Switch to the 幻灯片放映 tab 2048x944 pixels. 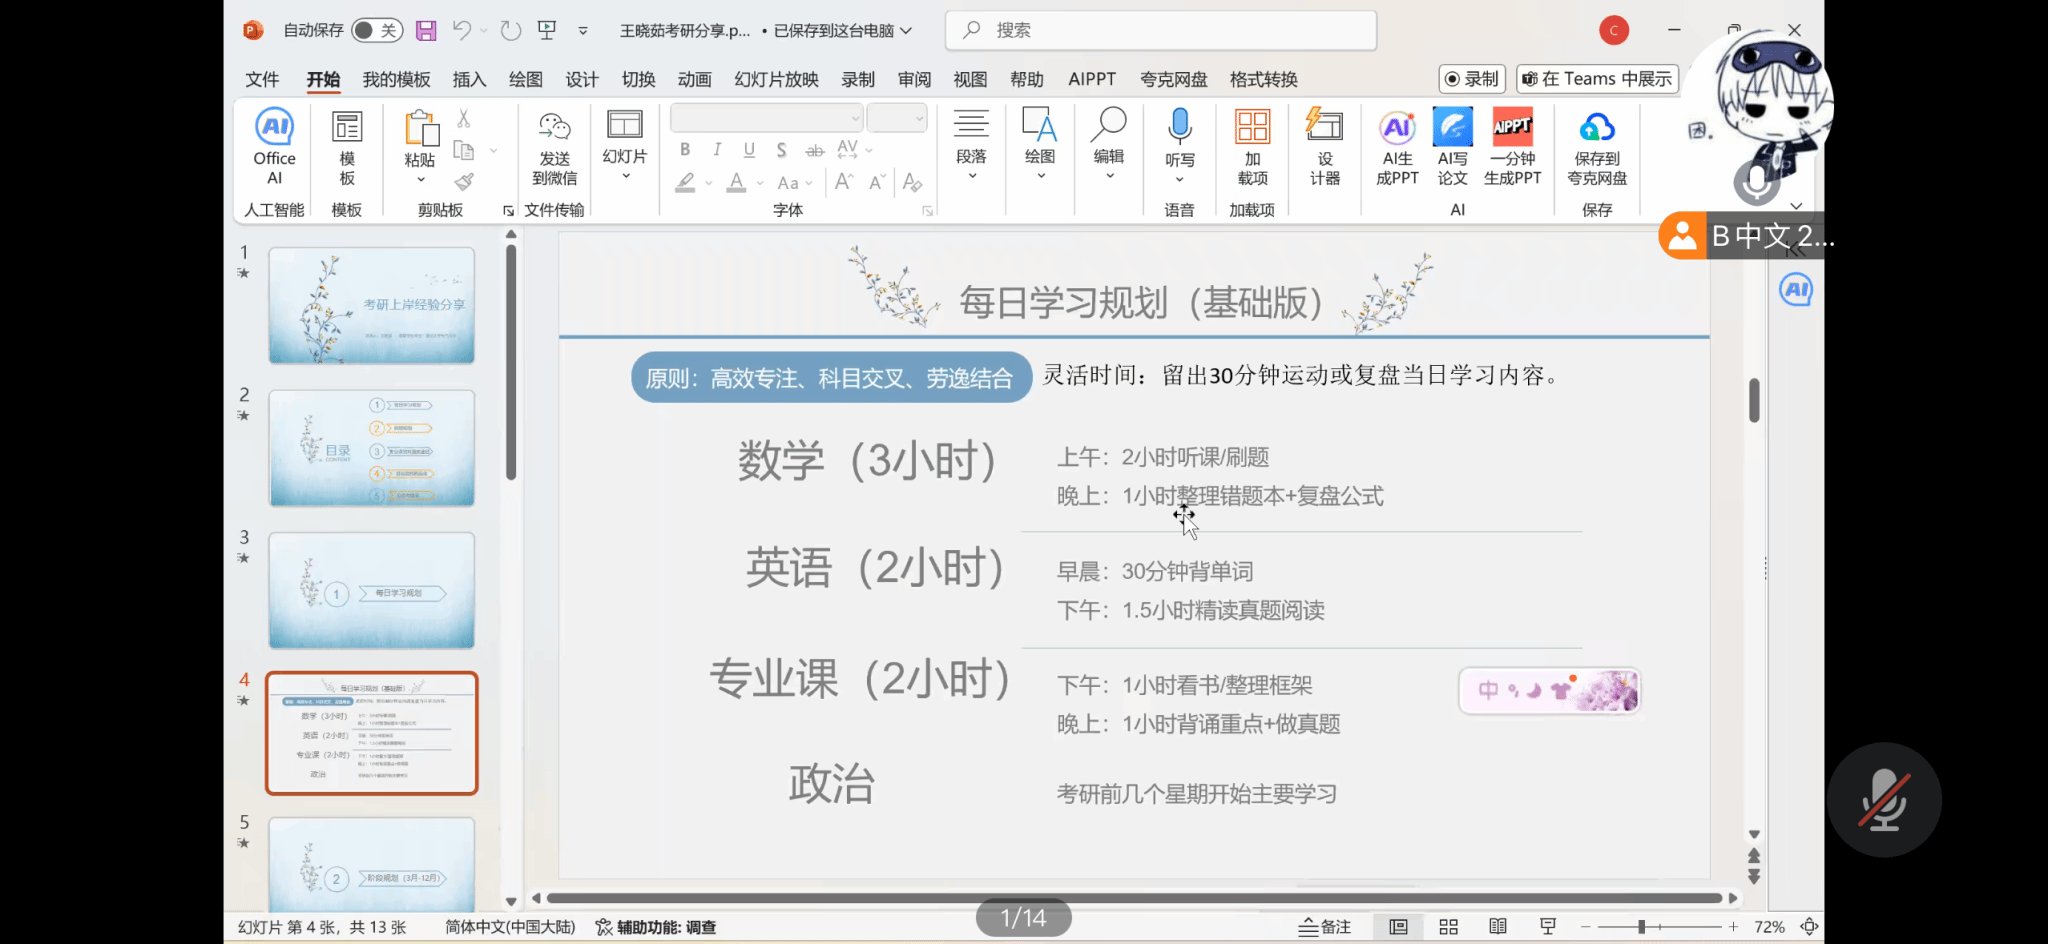pos(776,79)
